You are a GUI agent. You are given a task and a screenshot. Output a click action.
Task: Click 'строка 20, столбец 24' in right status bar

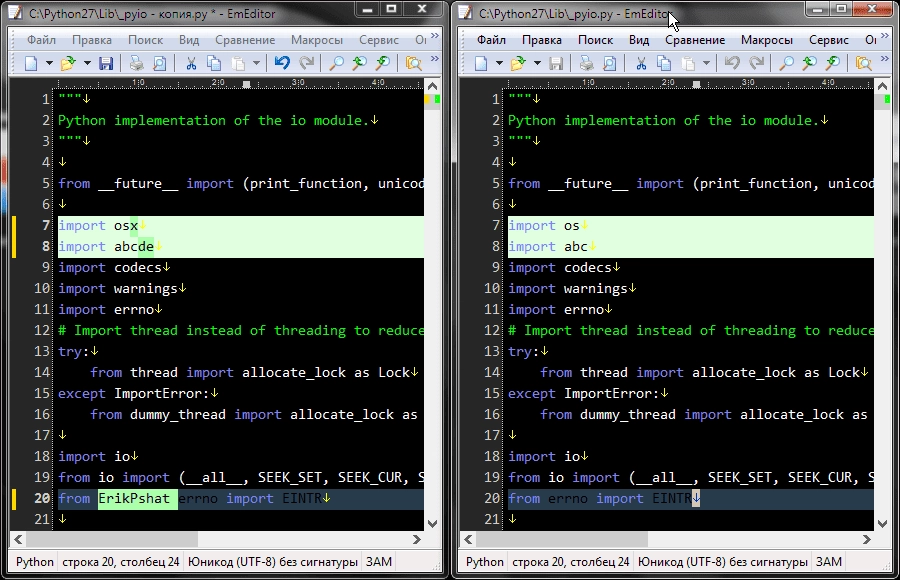[x=571, y=562]
